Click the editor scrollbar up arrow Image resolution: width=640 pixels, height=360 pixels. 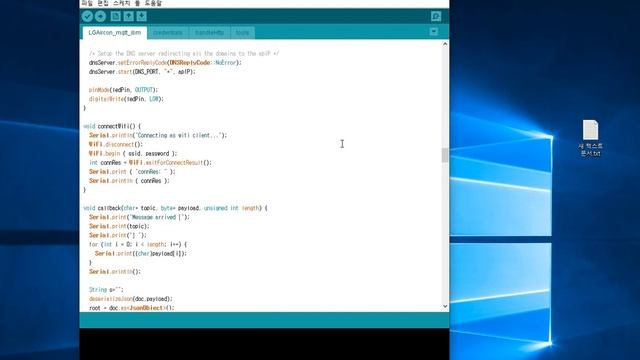445,44
